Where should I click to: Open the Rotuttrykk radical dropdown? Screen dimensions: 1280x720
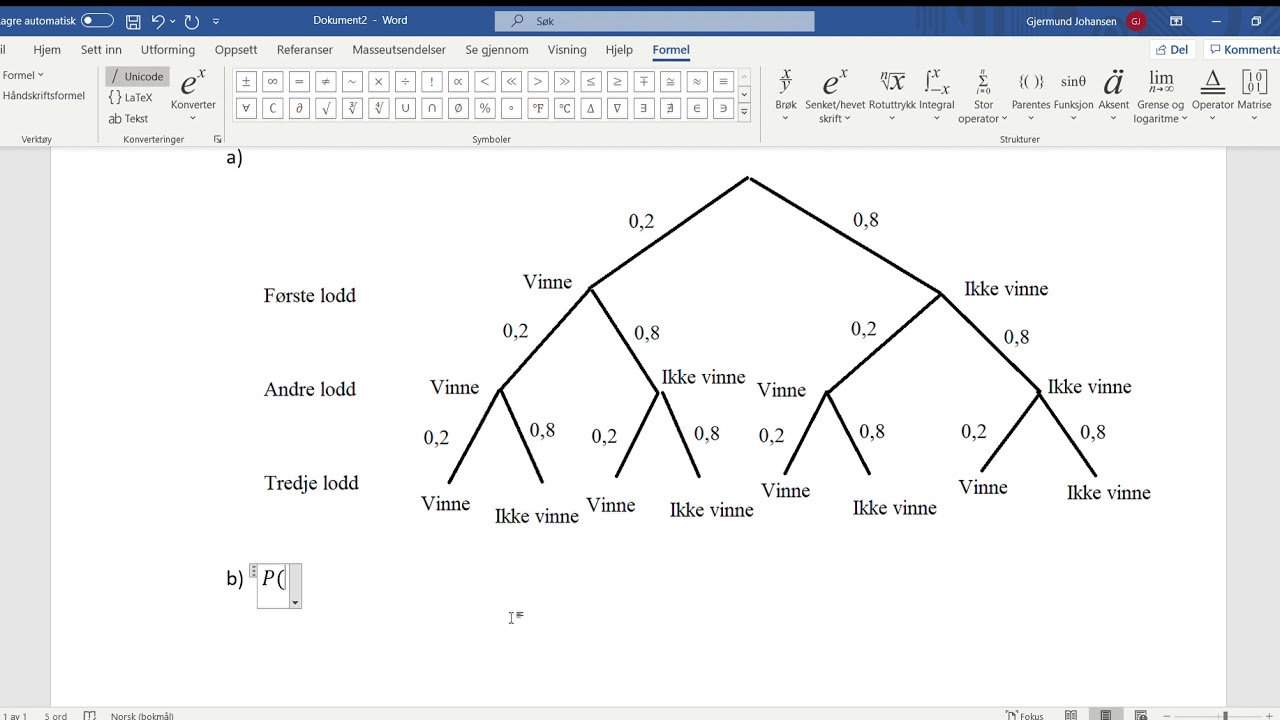(891, 96)
